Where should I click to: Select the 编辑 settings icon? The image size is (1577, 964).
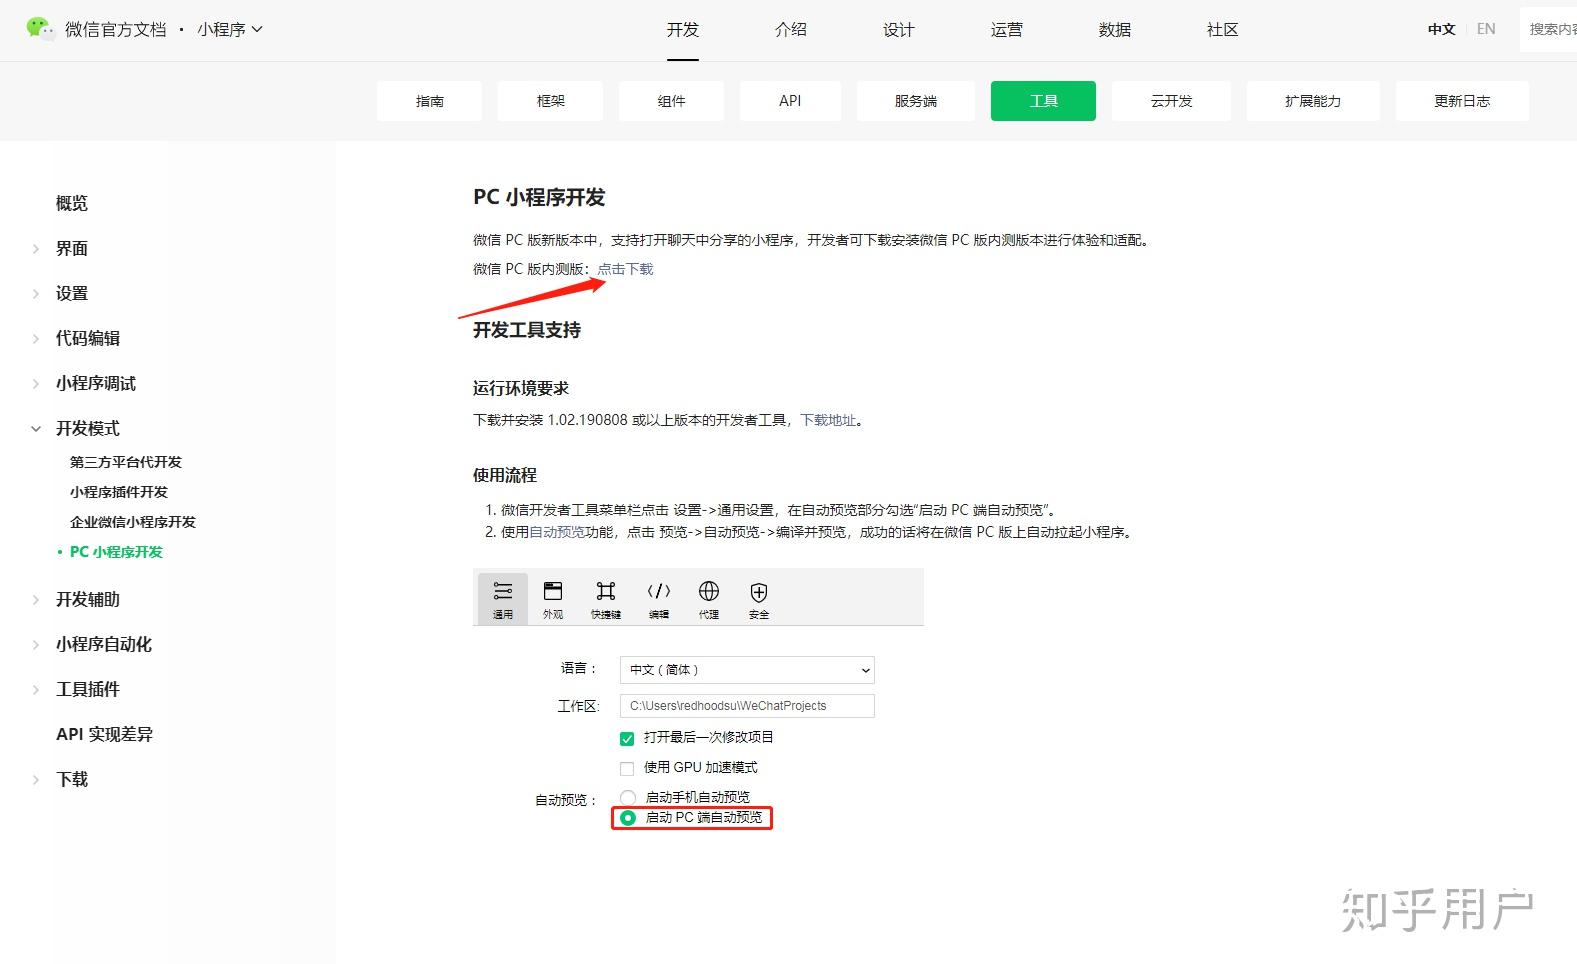click(x=659, y=598)
